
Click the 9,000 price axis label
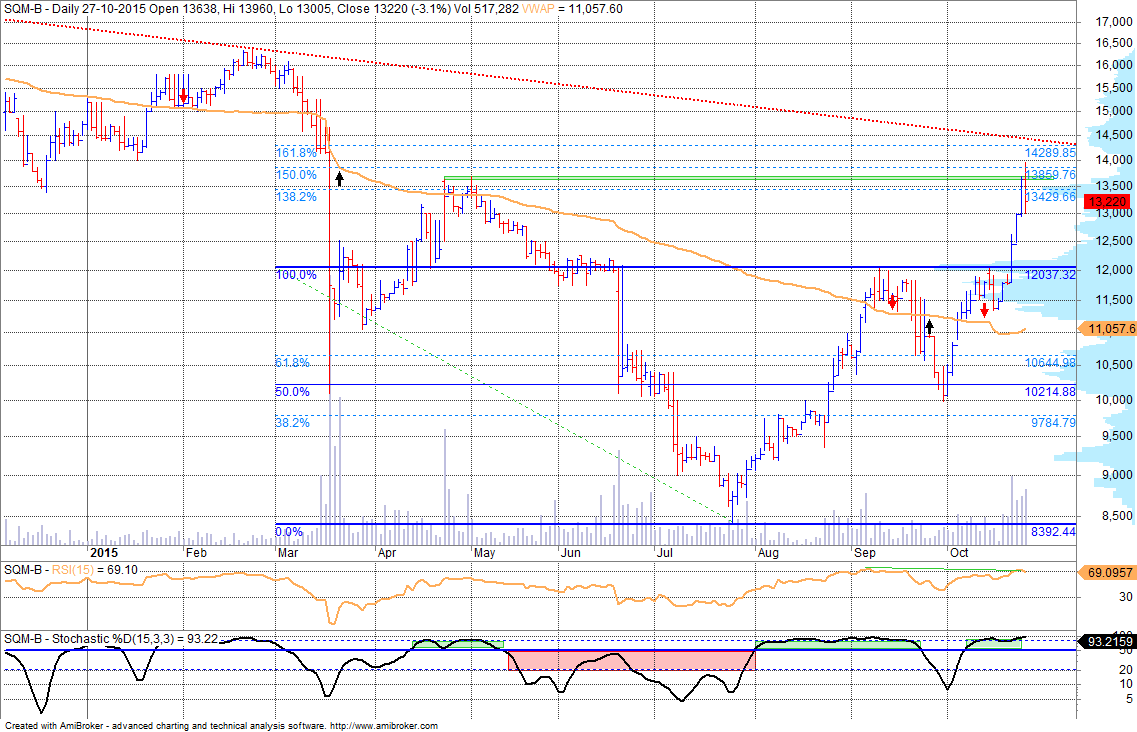[x=1116, y=474]
